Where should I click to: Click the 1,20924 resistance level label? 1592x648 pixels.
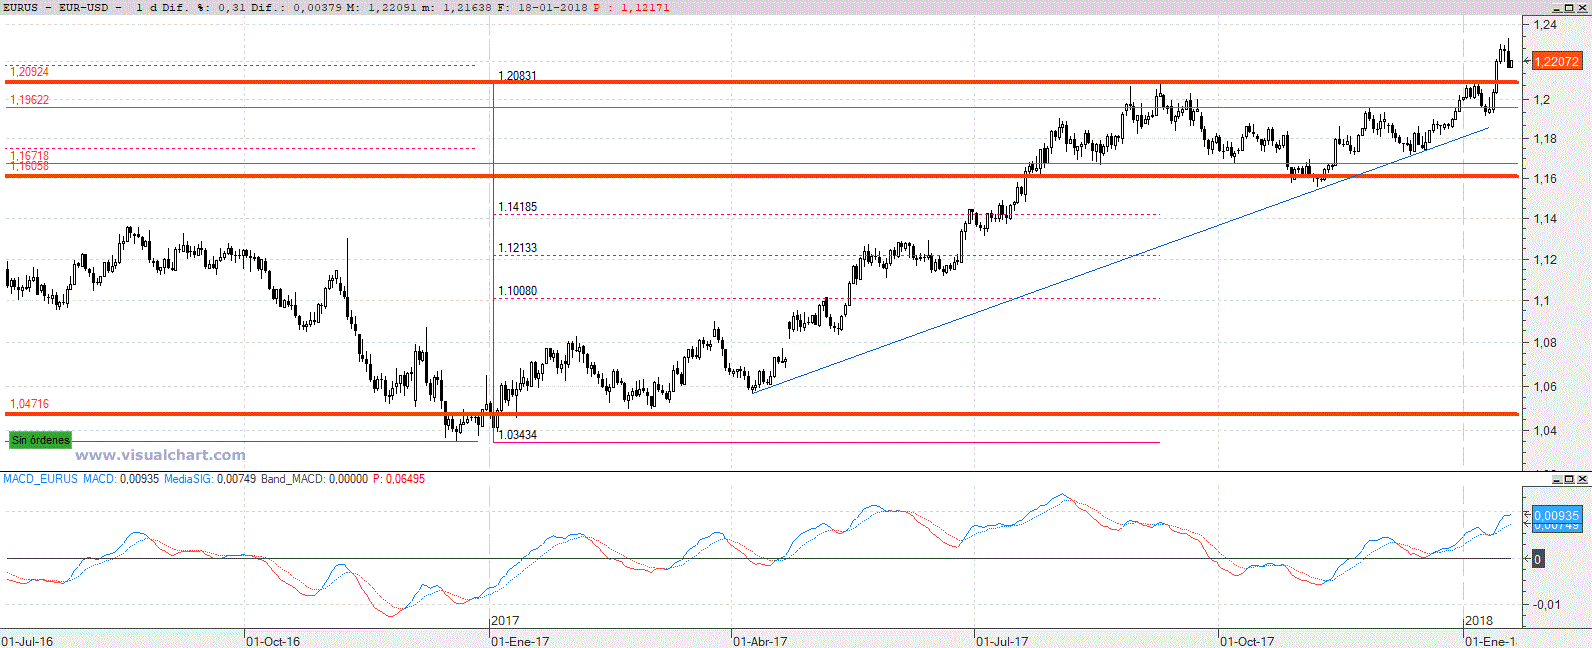pos(29,72)
